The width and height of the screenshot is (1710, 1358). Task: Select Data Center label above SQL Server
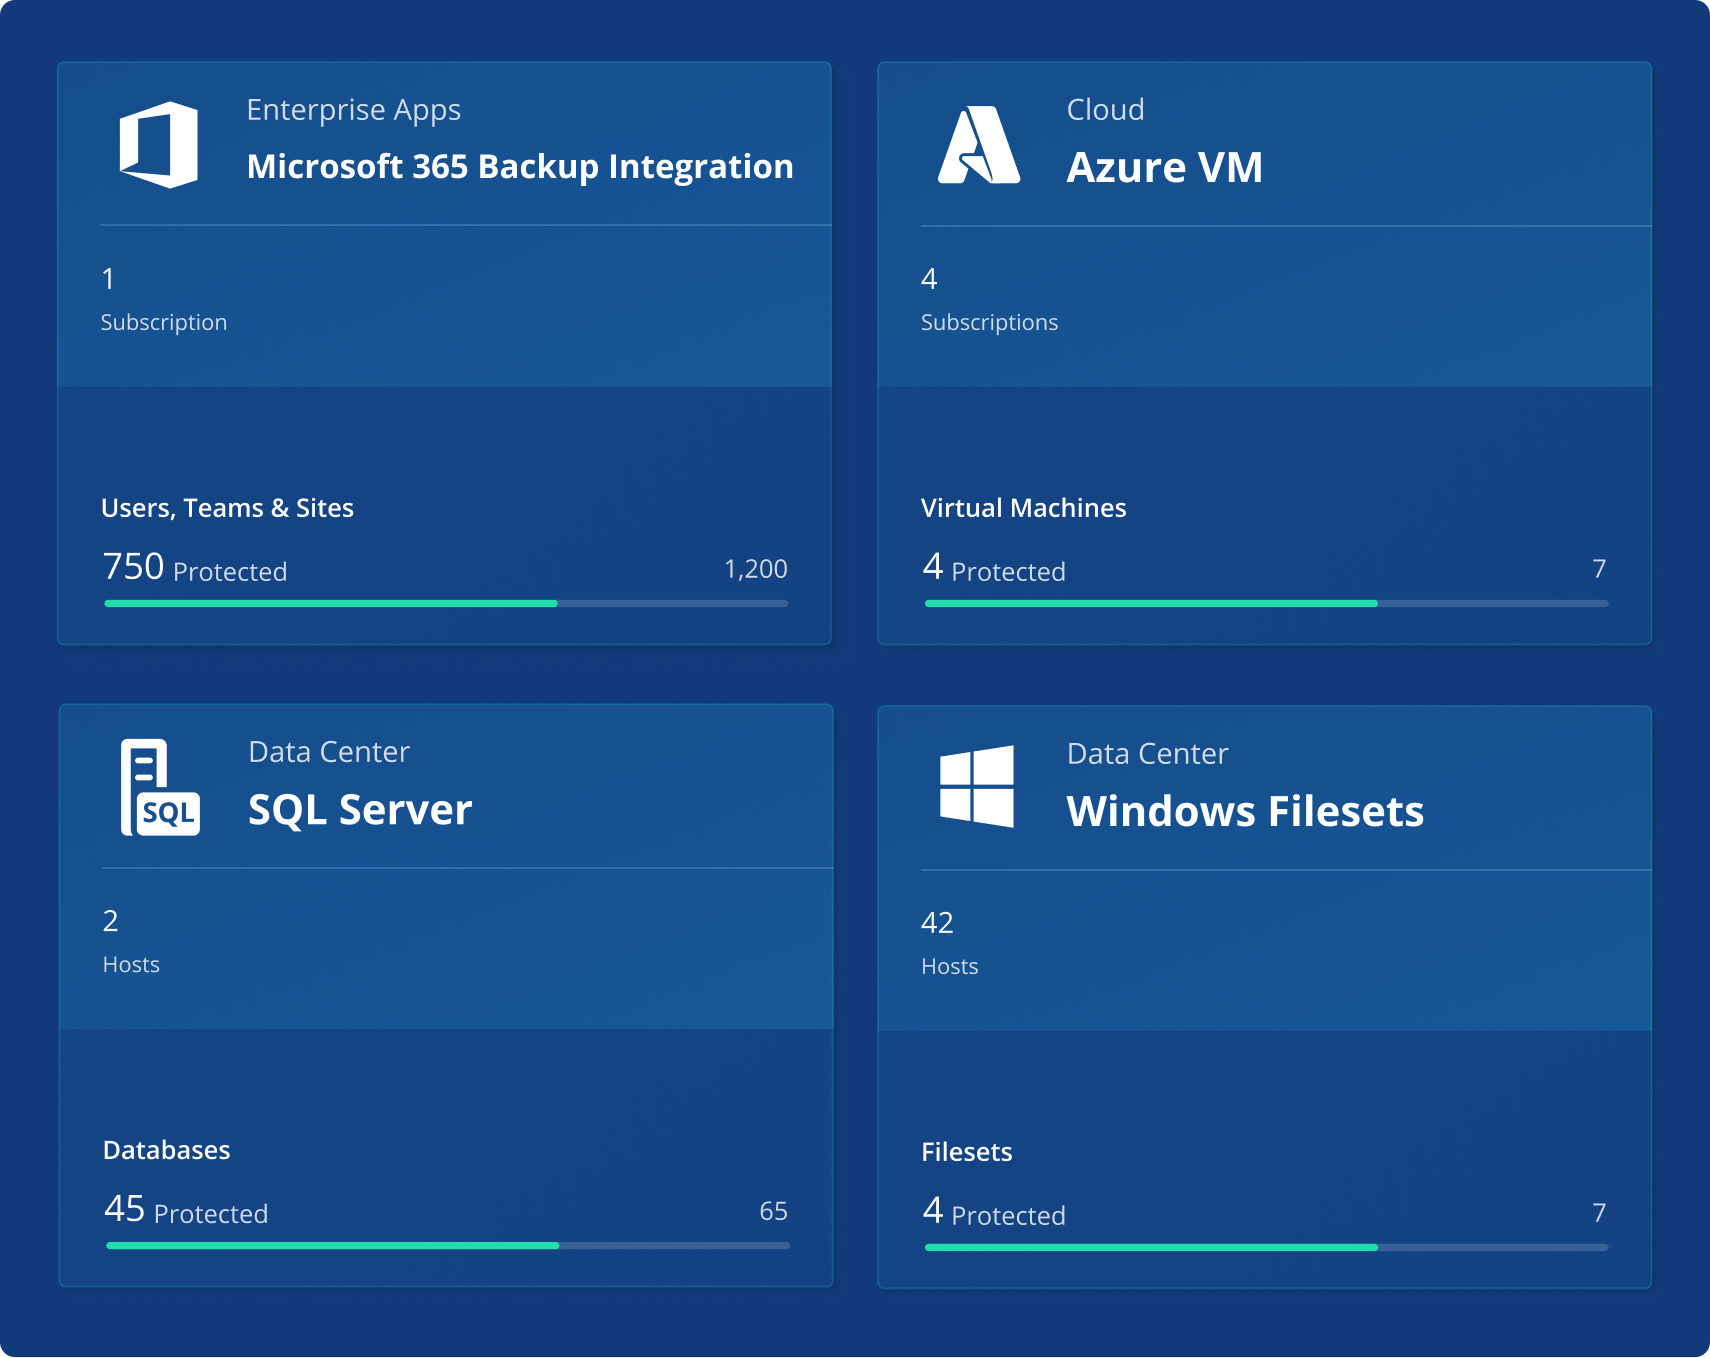[329, 752]
